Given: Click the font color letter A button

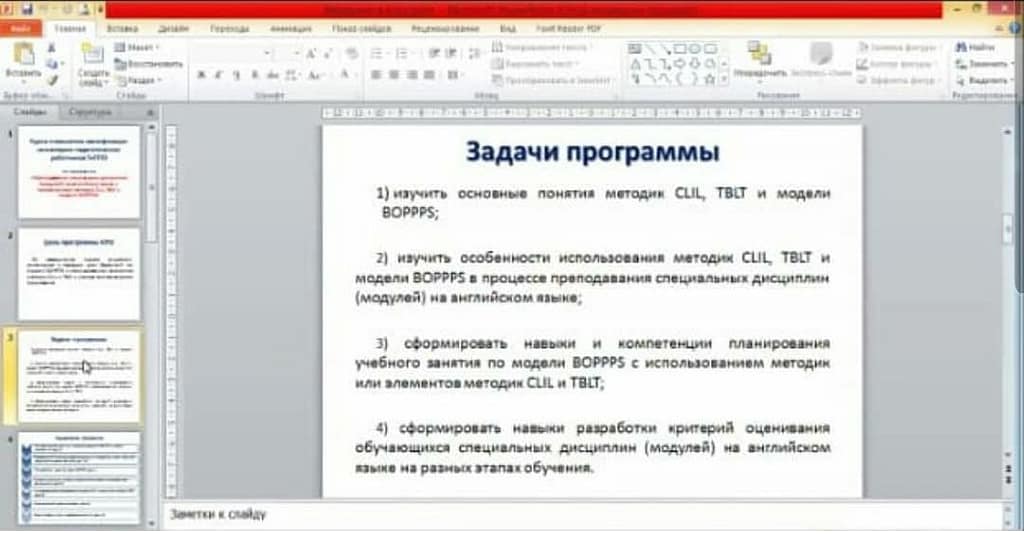Looking at the screenshot, I should [346, 75].
